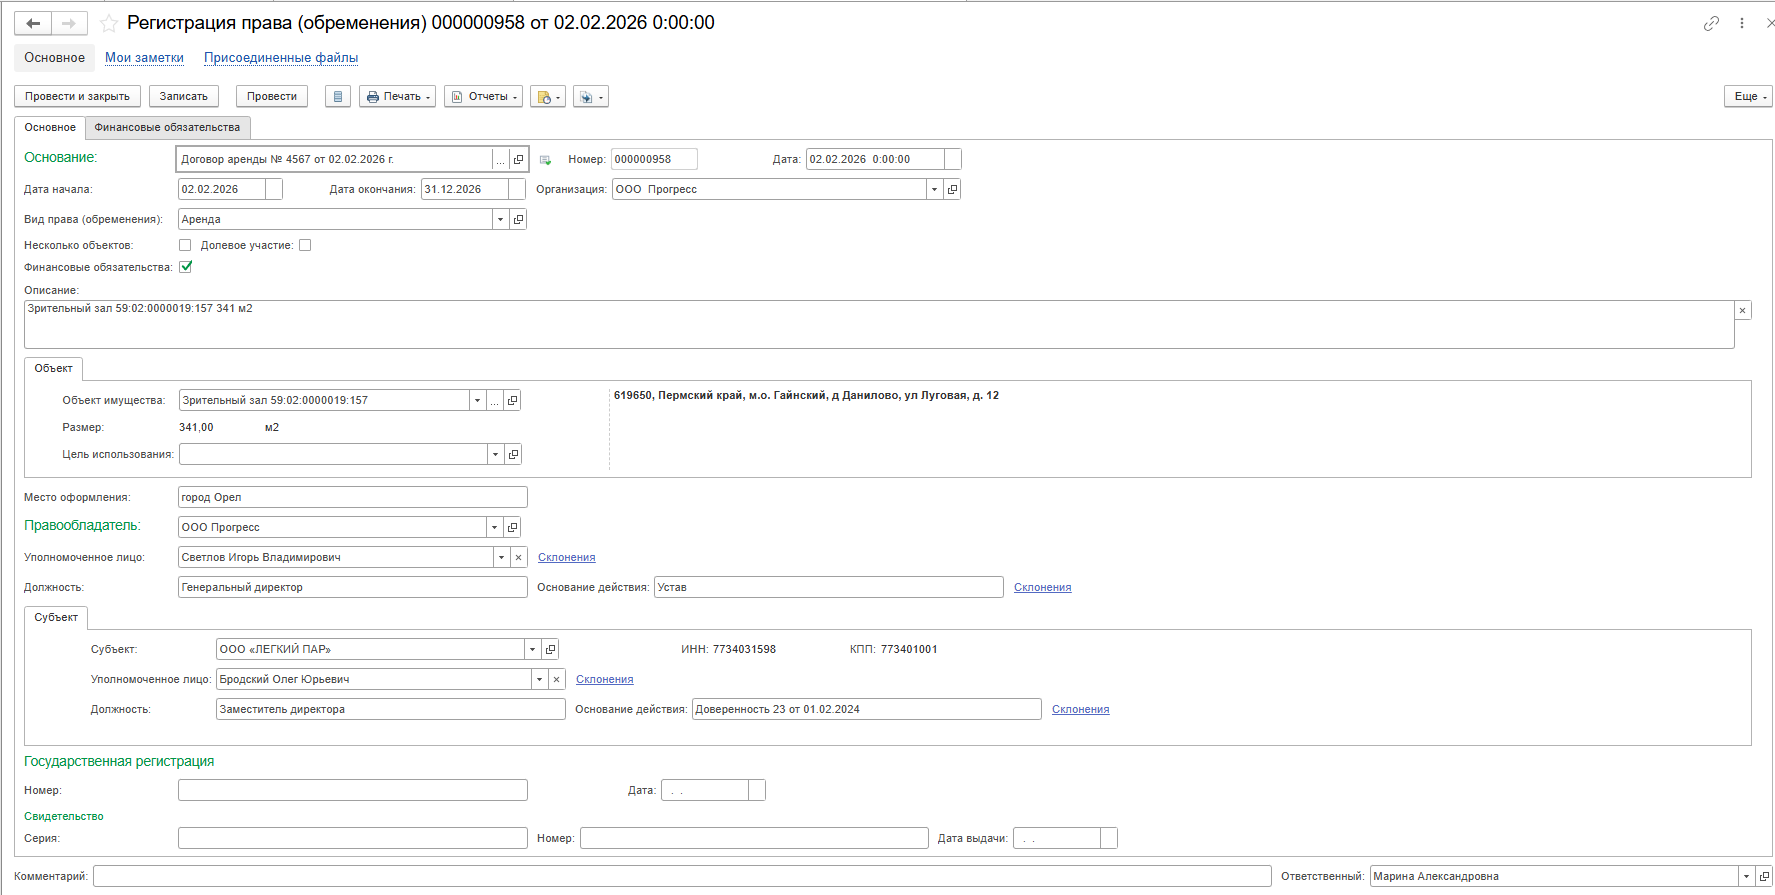Image resolution: width=1775 pixels, height=895 pixels.
Task: Toggle the Несколько объектов checkbox
Action: click(185, 245)
